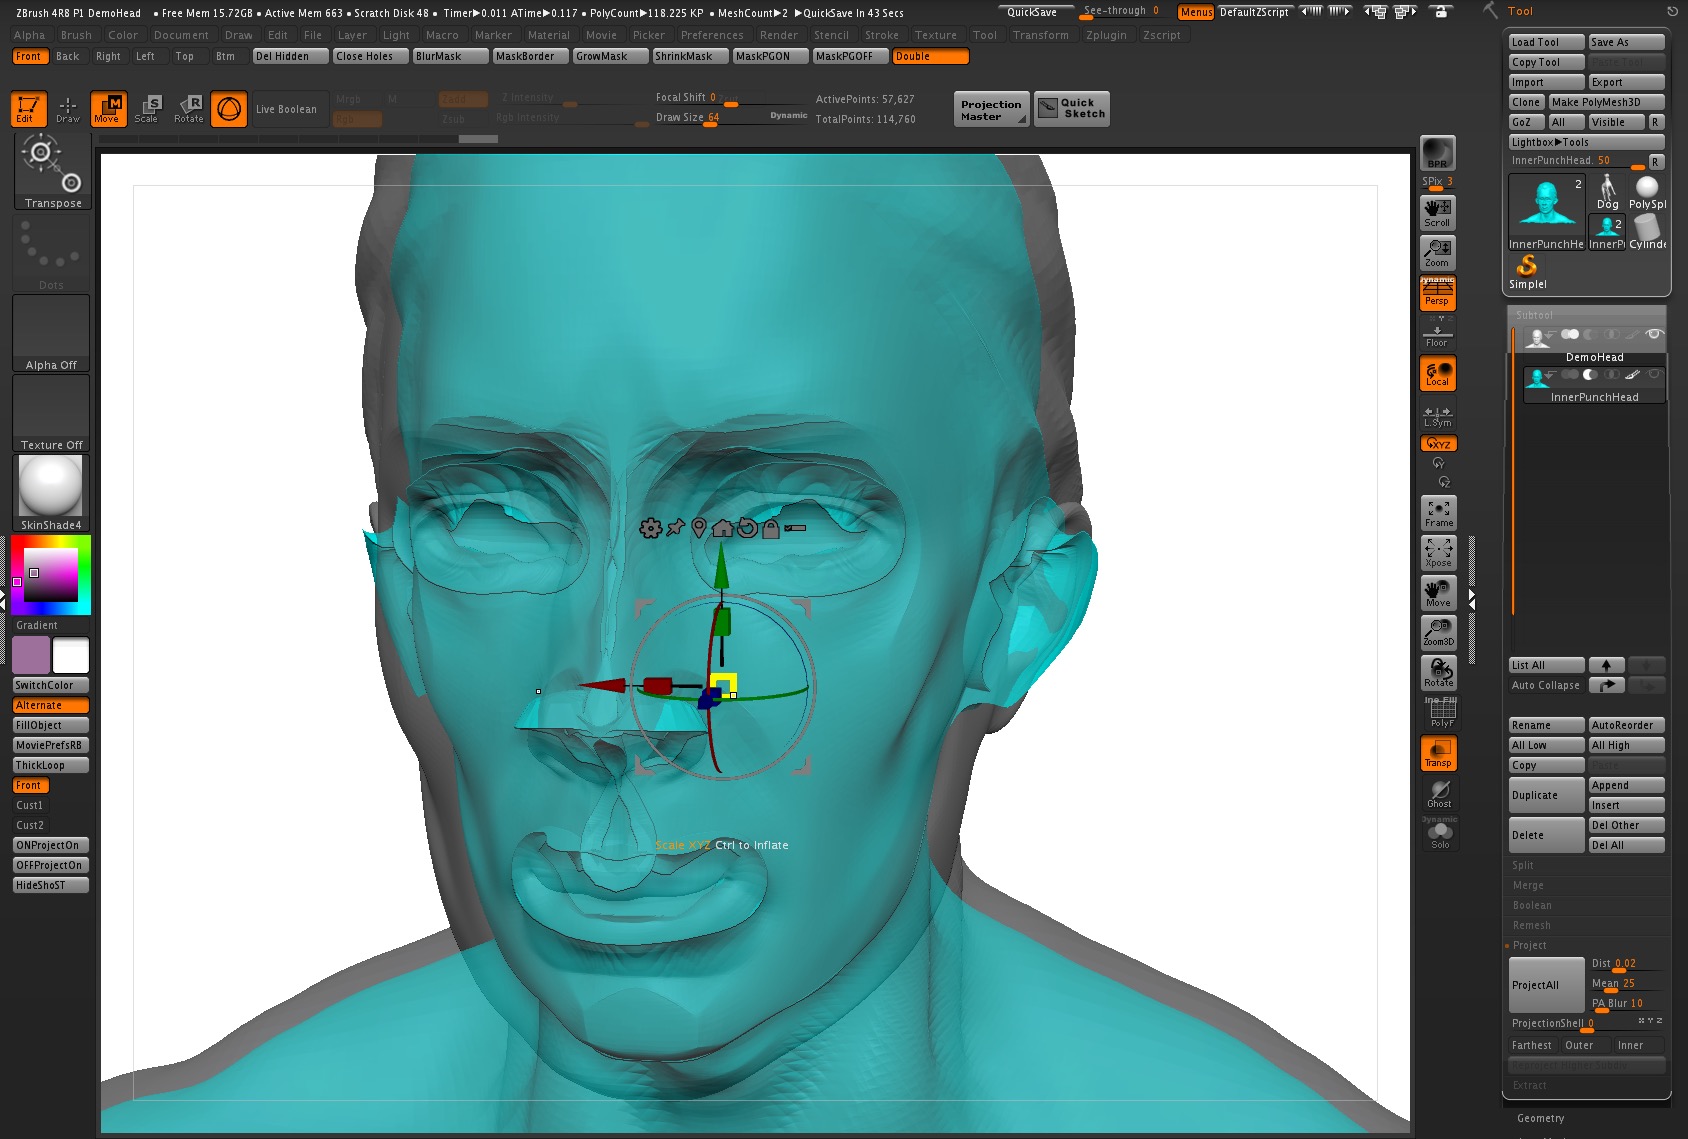Image resolution: width=1688 pixels, height=1139 pixels.
Task: Click the gizmo lock icon
Action: pyautogui.click(x=770, y=528)
